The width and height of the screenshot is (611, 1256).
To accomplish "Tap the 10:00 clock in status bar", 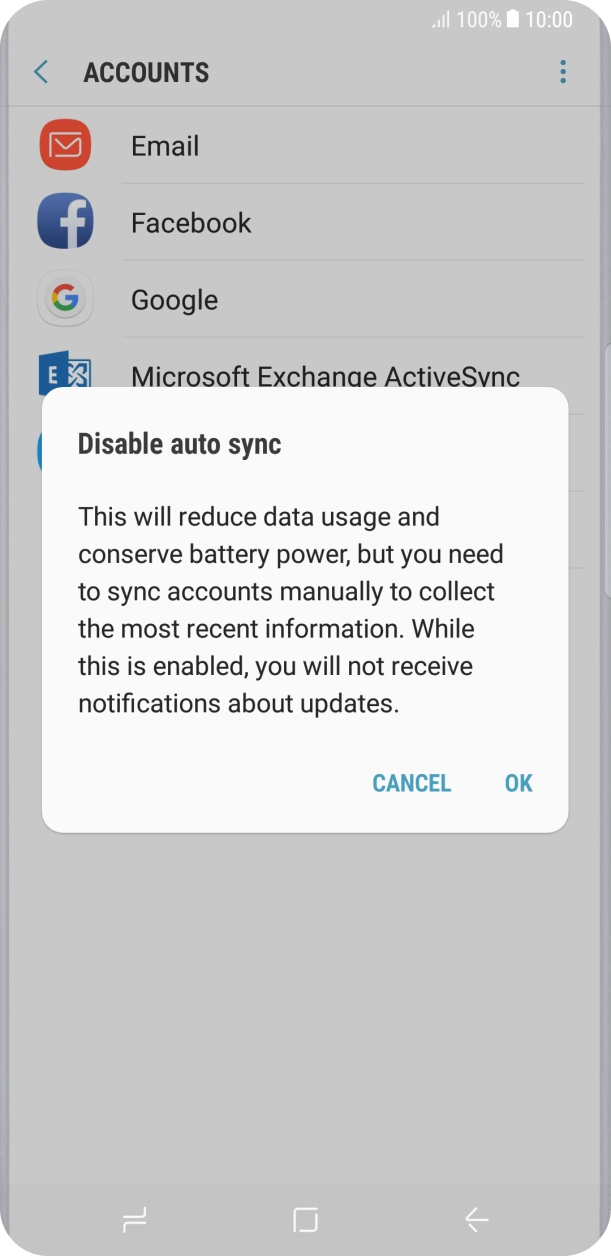I will coord(549,19).
